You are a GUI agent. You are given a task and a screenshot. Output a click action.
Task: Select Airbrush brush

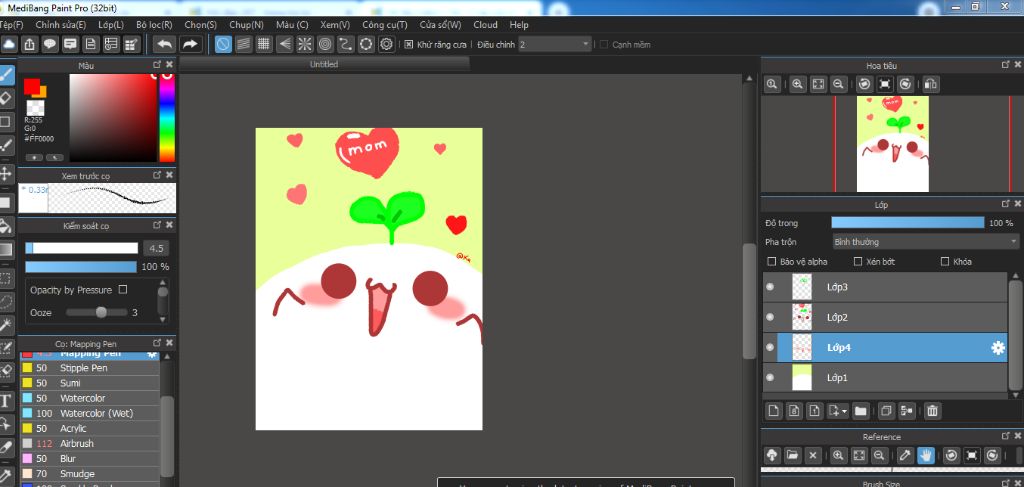[x=90, y=443]
